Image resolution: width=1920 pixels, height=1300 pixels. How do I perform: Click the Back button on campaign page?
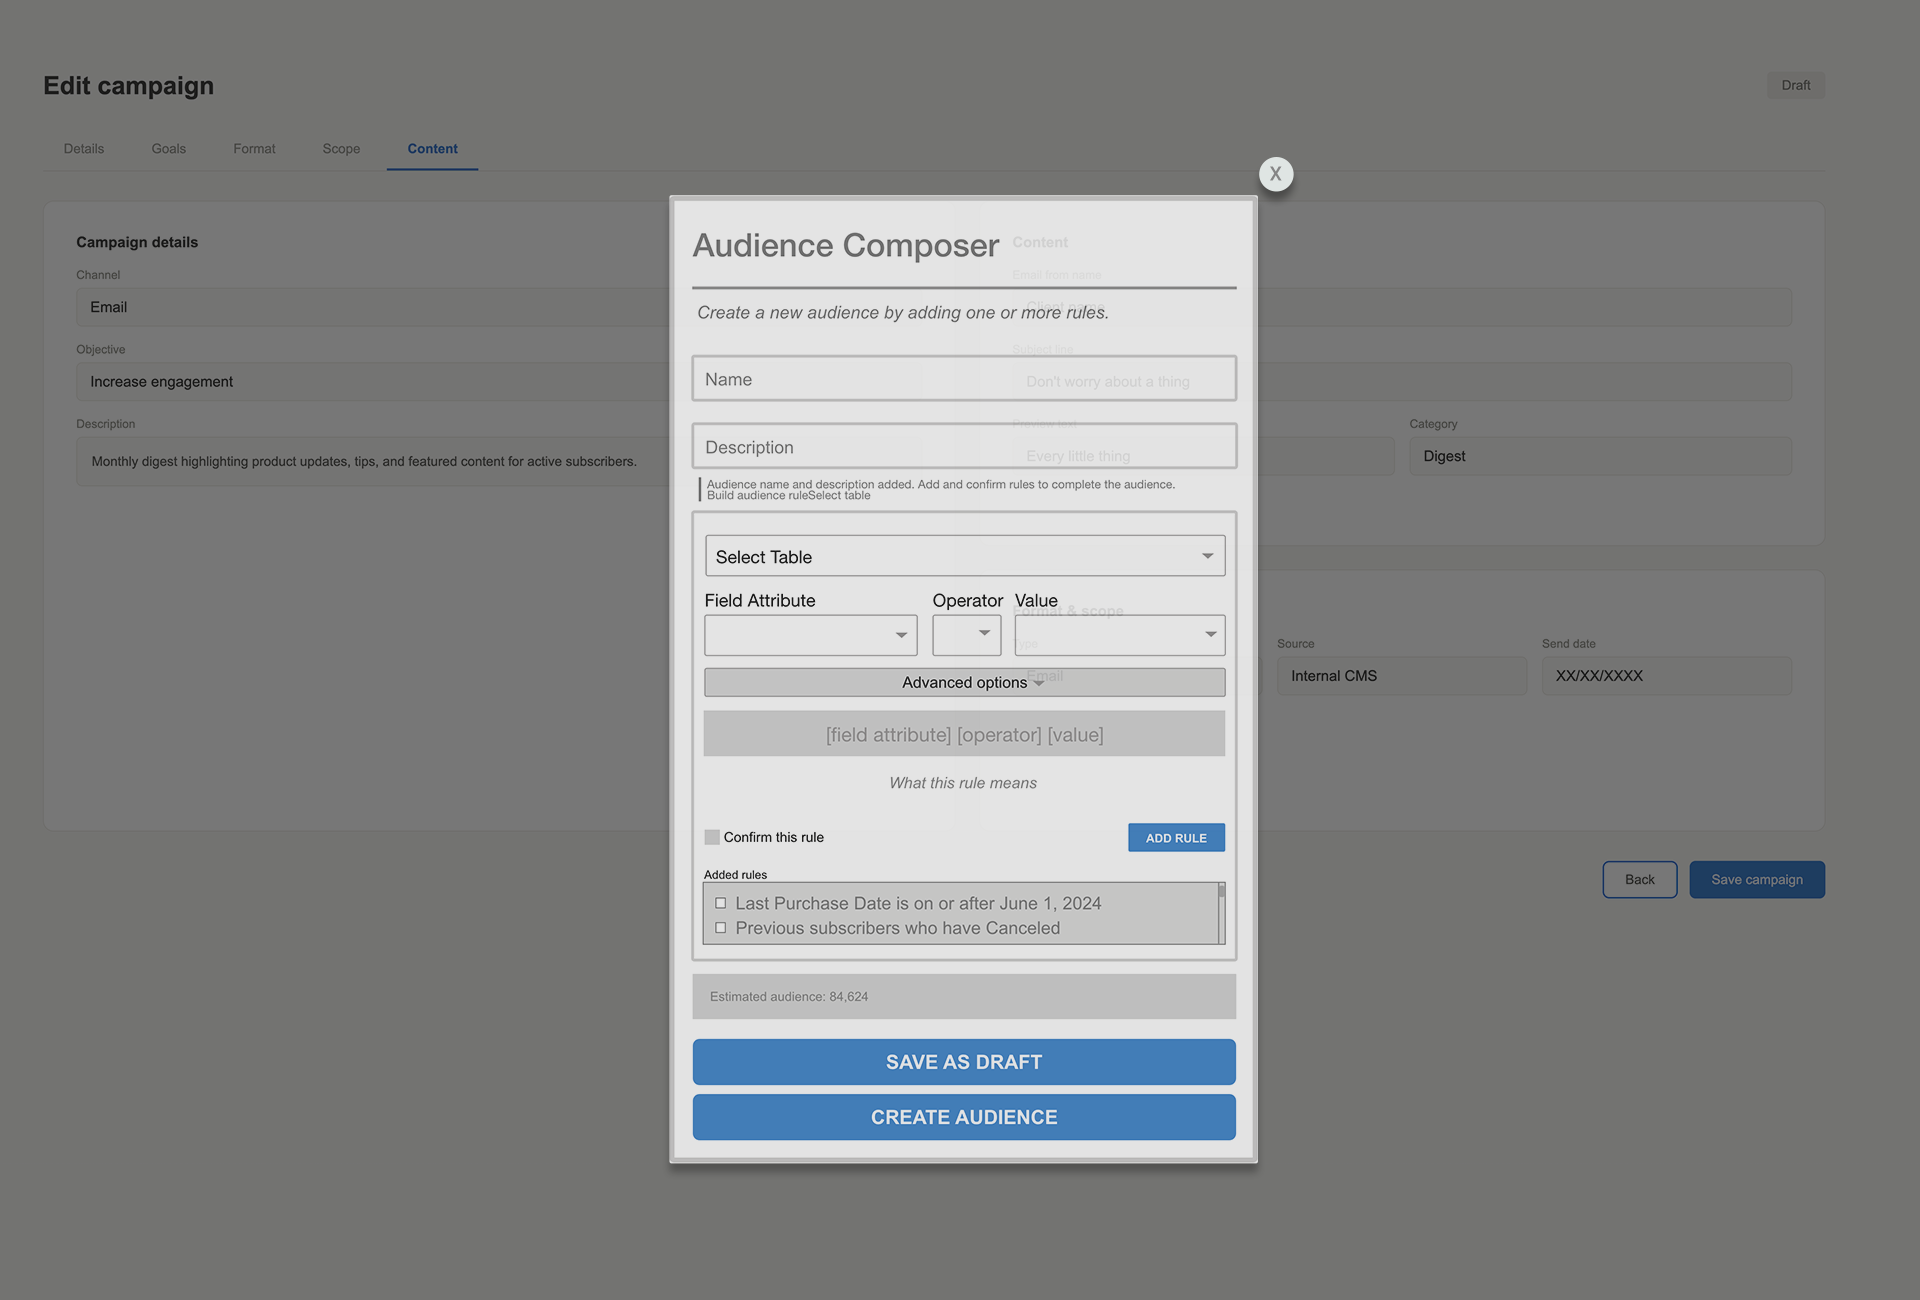[1639, 880]
